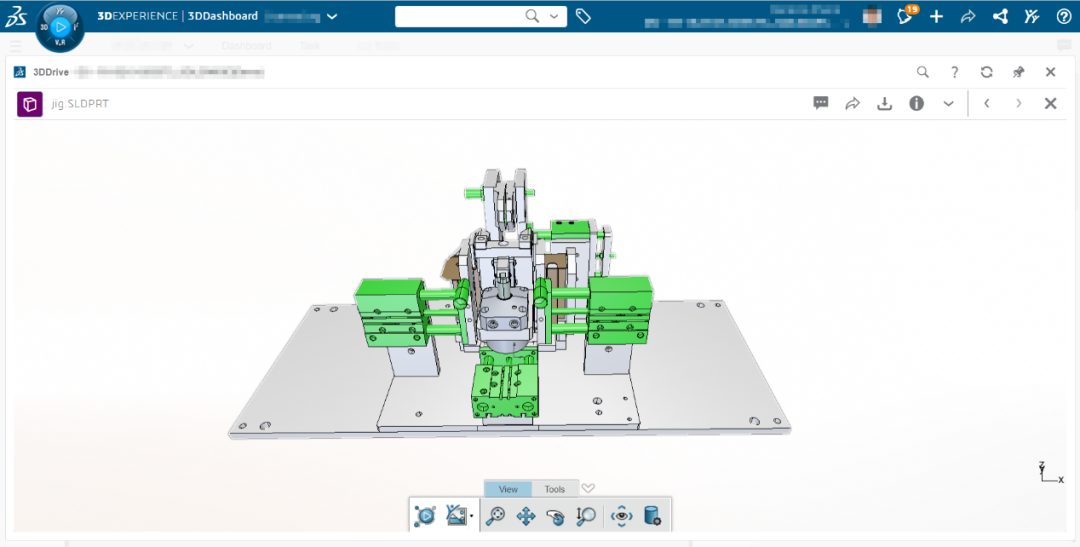Select the Zoom in/out magnifier tool
Screen dimensions: 1080x547
click(585, 516)
